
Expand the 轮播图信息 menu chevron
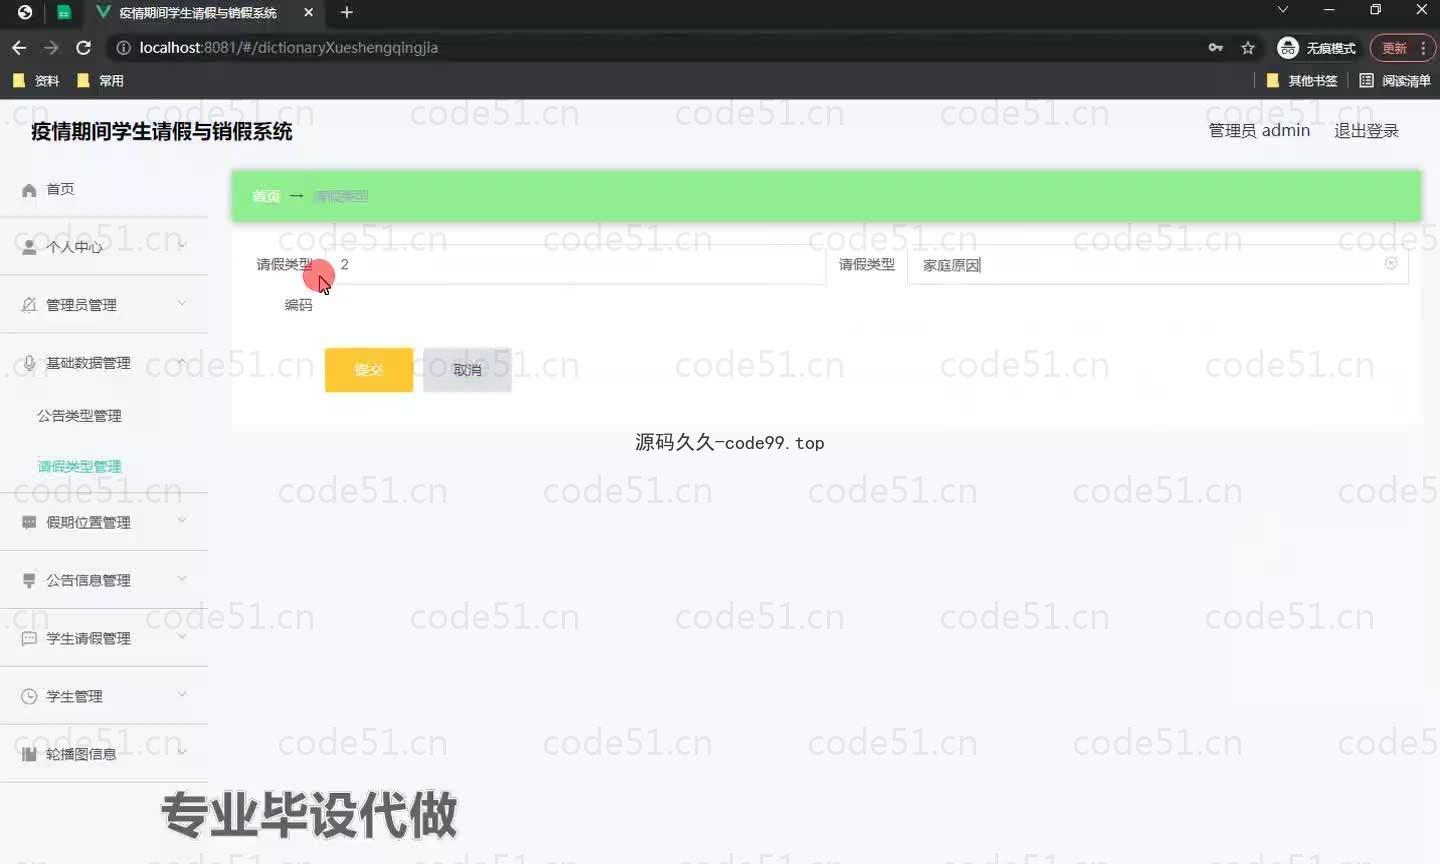(182, 752)
